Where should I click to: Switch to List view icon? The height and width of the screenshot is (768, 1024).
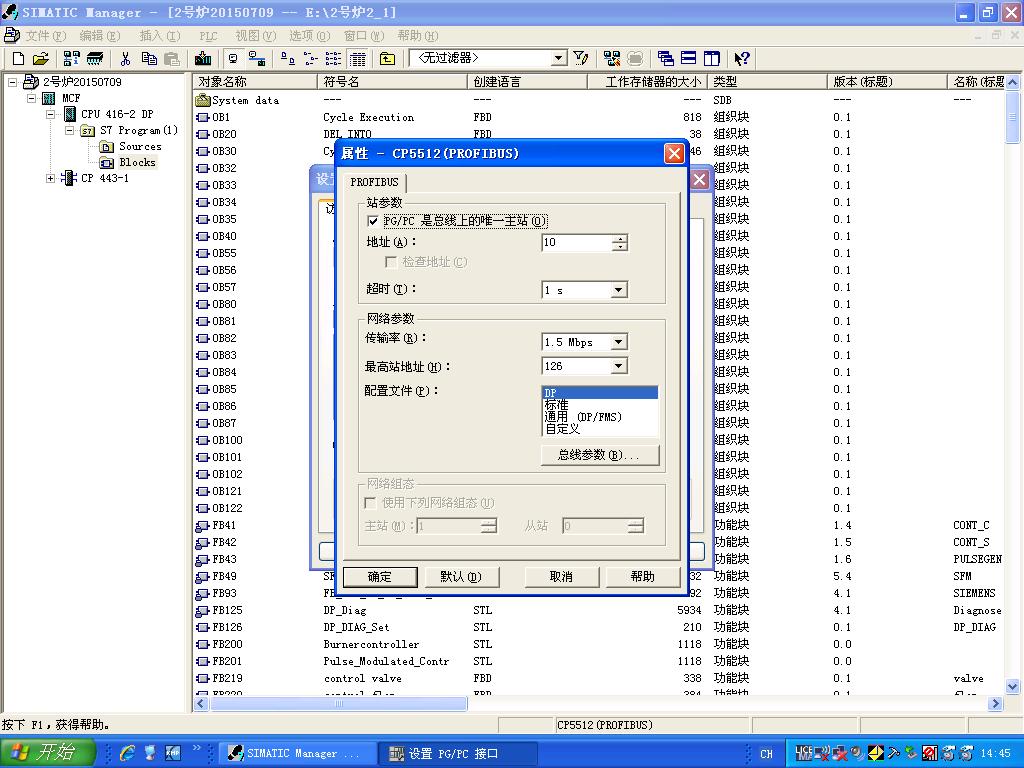pyautogui.click(x=333, y=59)
